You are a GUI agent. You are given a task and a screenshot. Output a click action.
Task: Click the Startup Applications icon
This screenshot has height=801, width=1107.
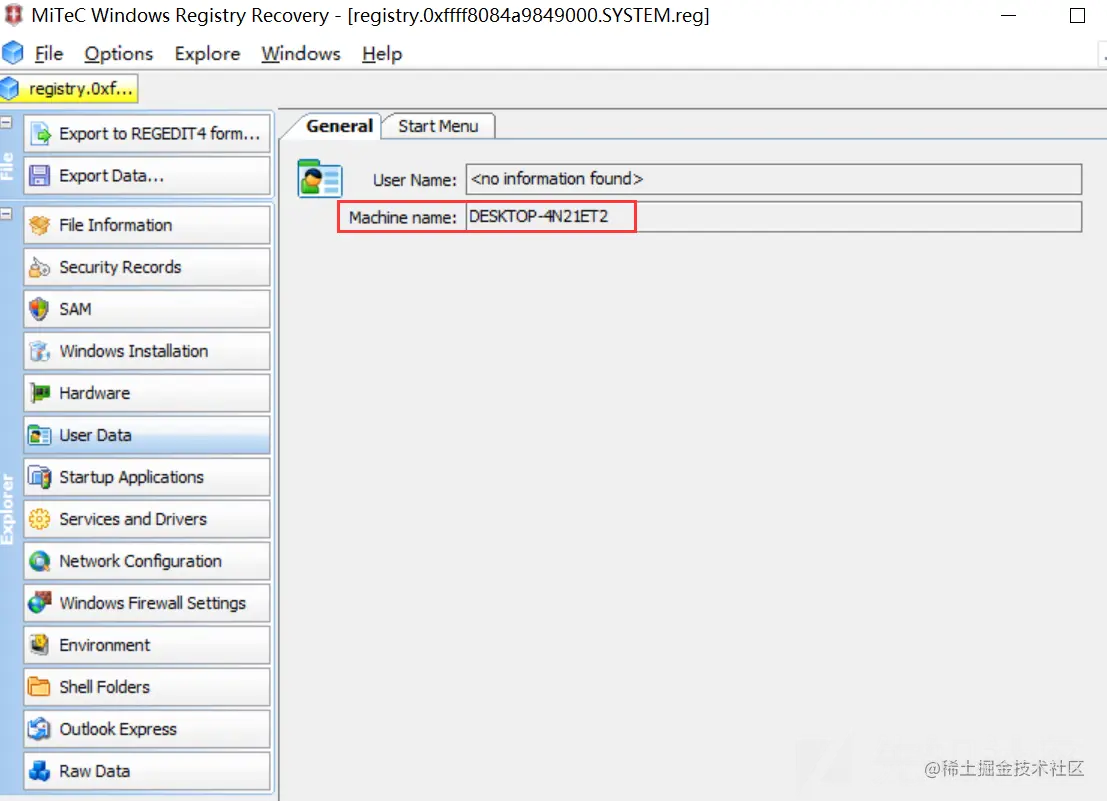[40, 477]
